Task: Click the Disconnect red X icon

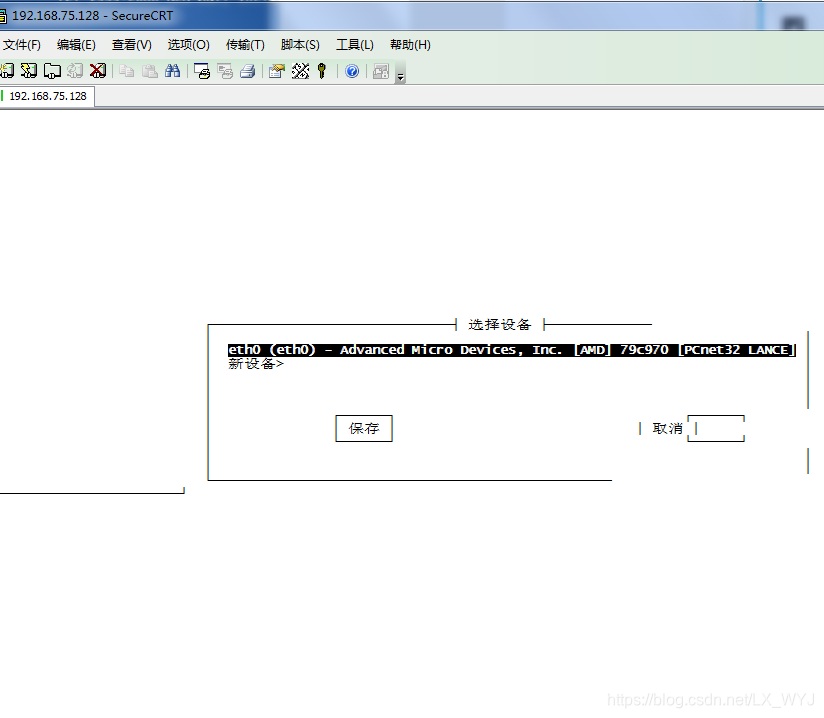Action: pos(98,71)
